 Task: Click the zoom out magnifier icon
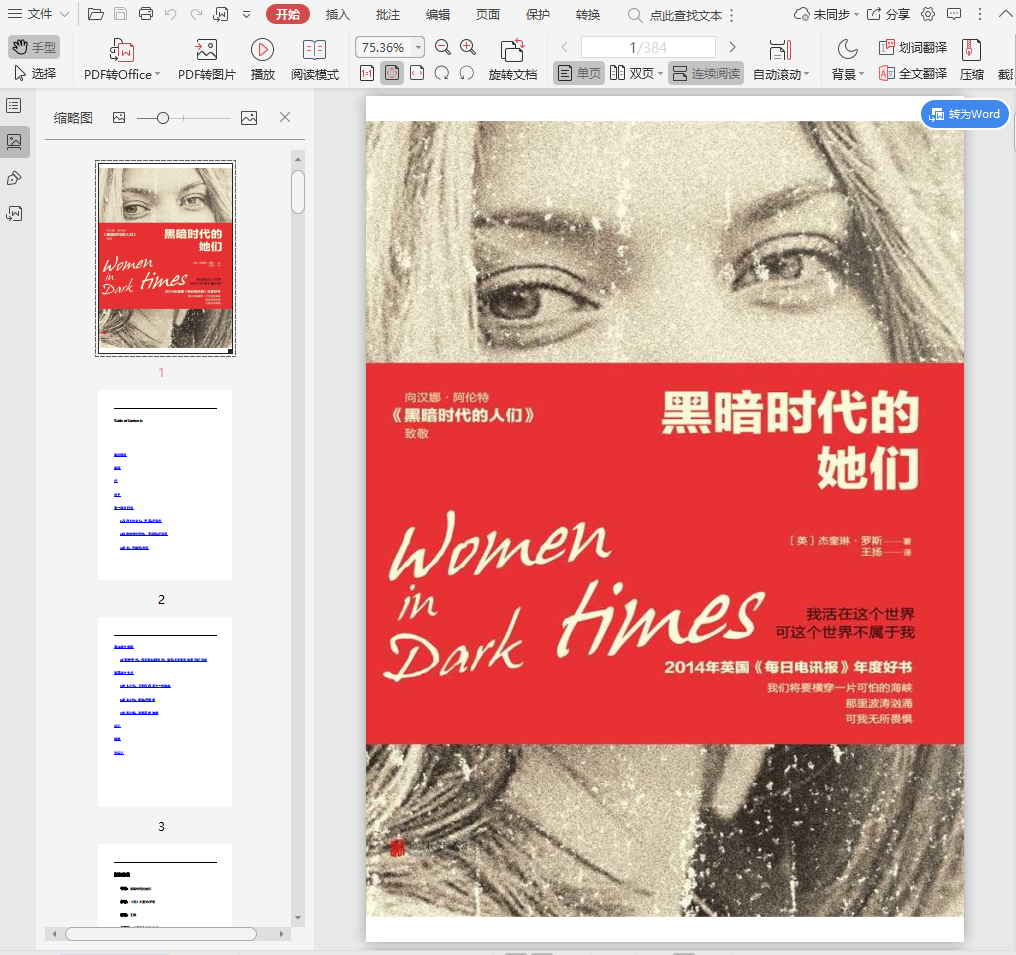(442, 47)
